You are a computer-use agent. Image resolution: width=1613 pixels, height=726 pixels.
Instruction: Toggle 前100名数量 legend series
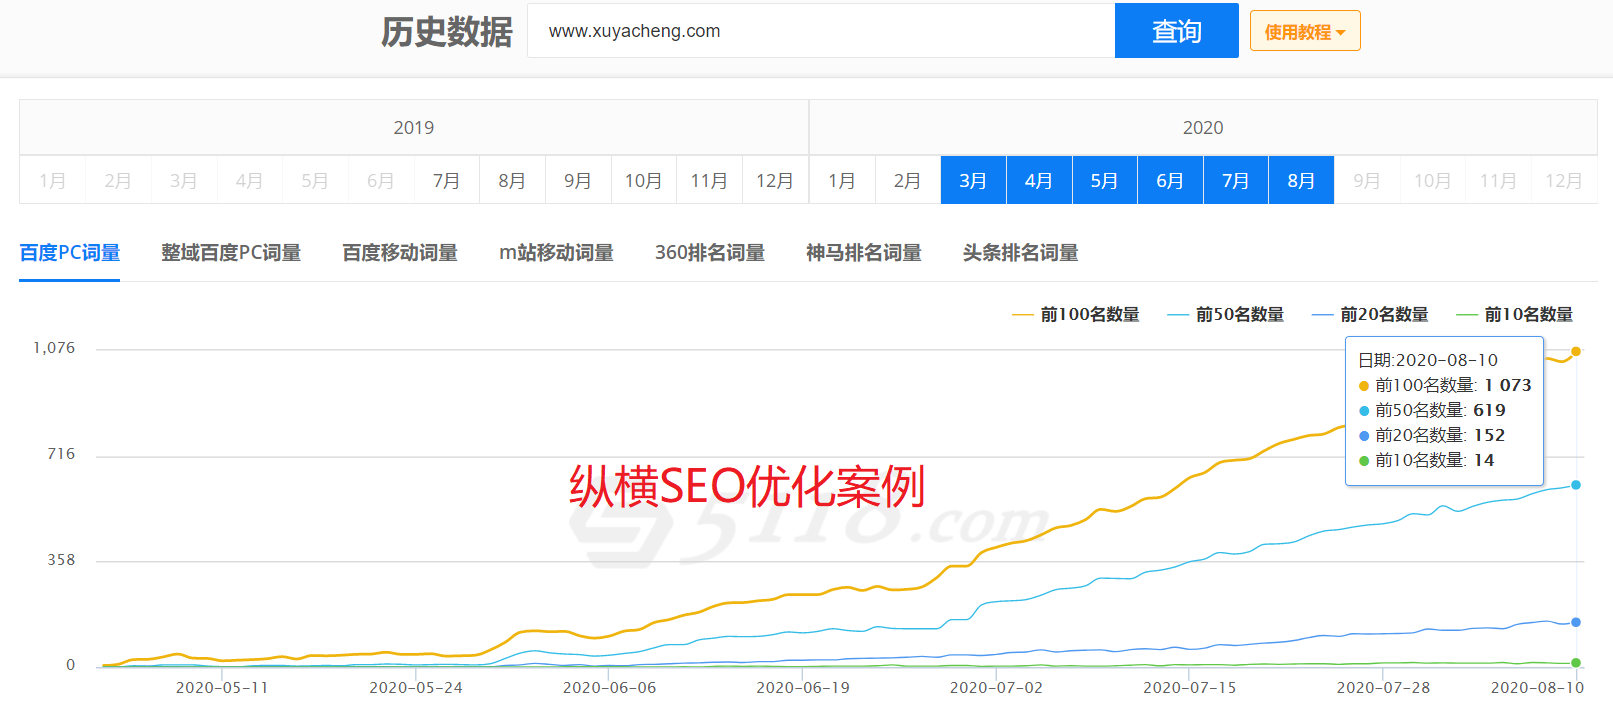[1076, 315]
